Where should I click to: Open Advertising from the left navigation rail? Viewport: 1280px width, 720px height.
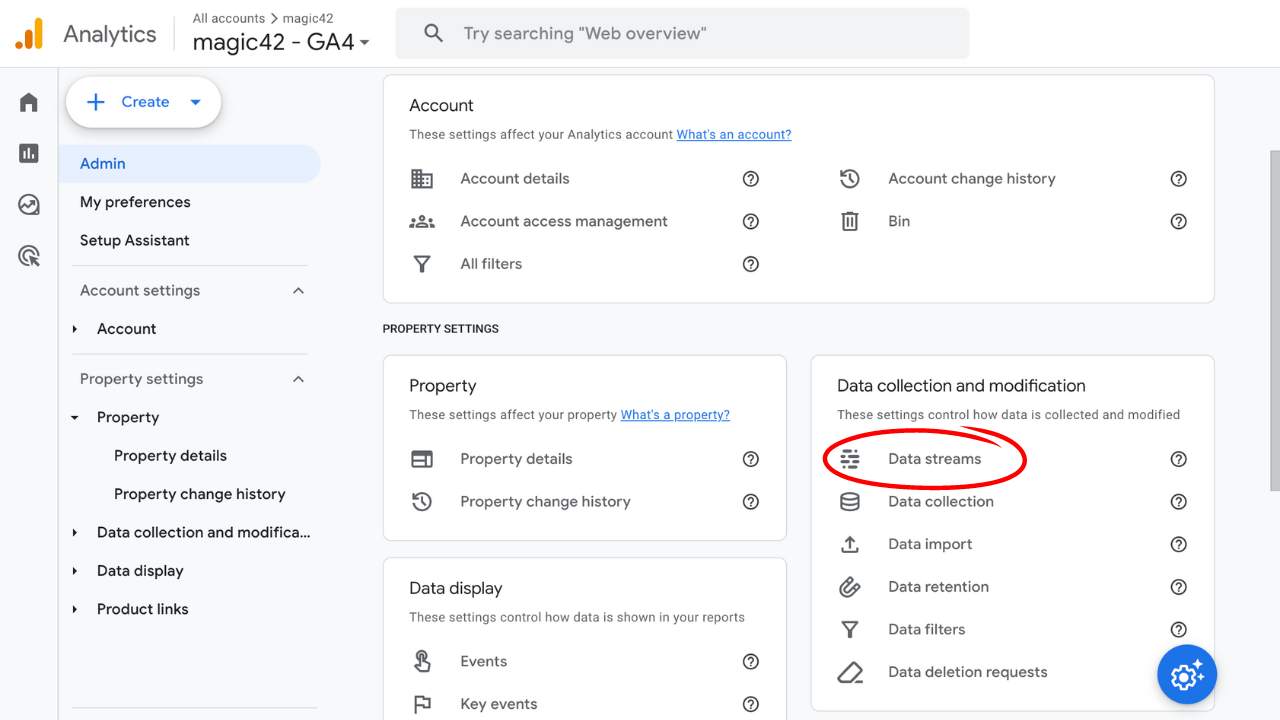(x=27, y=255)
